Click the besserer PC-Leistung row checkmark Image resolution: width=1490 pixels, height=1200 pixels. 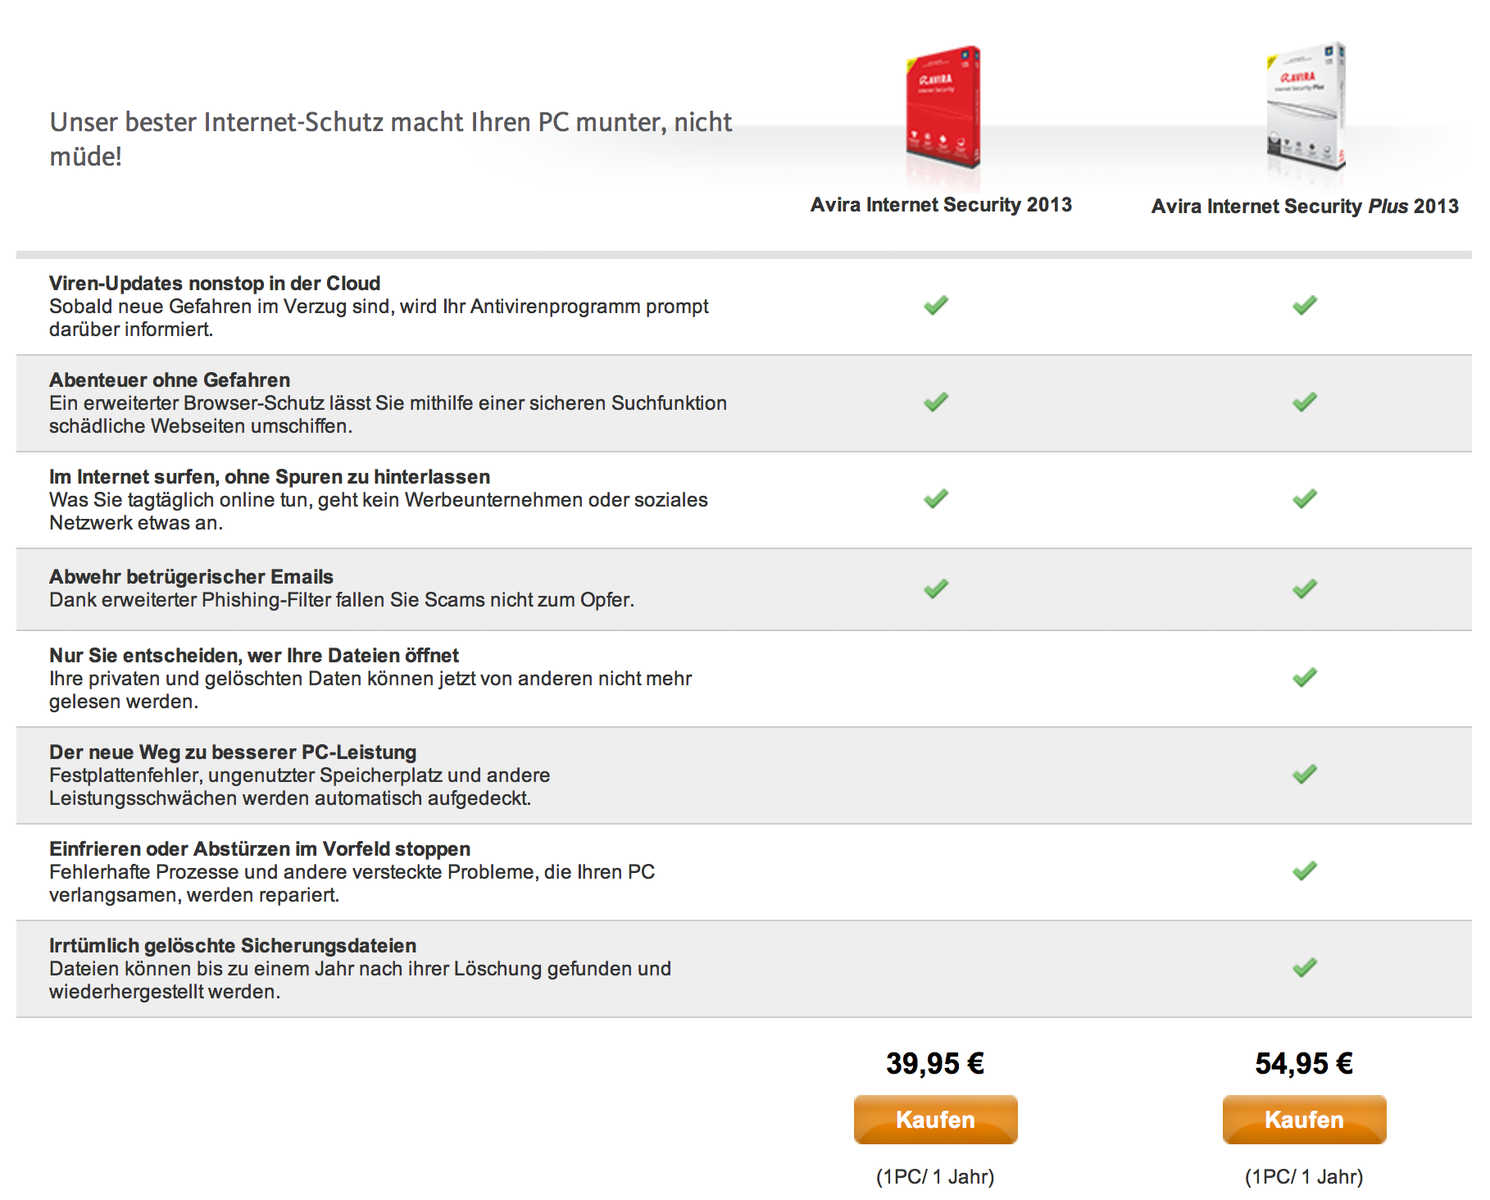1304,774
